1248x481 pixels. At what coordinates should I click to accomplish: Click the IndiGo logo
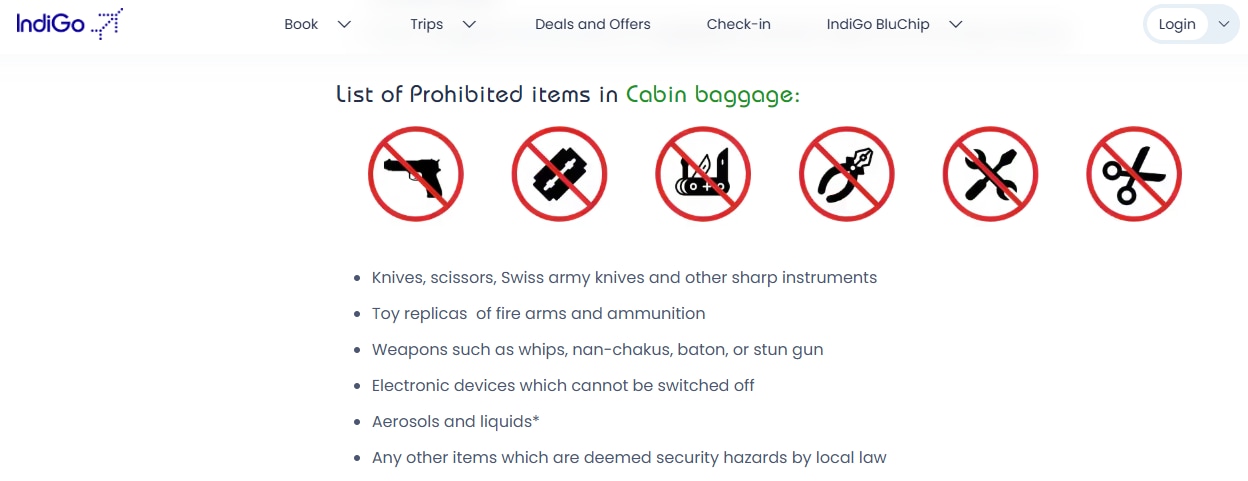(69, 23)
